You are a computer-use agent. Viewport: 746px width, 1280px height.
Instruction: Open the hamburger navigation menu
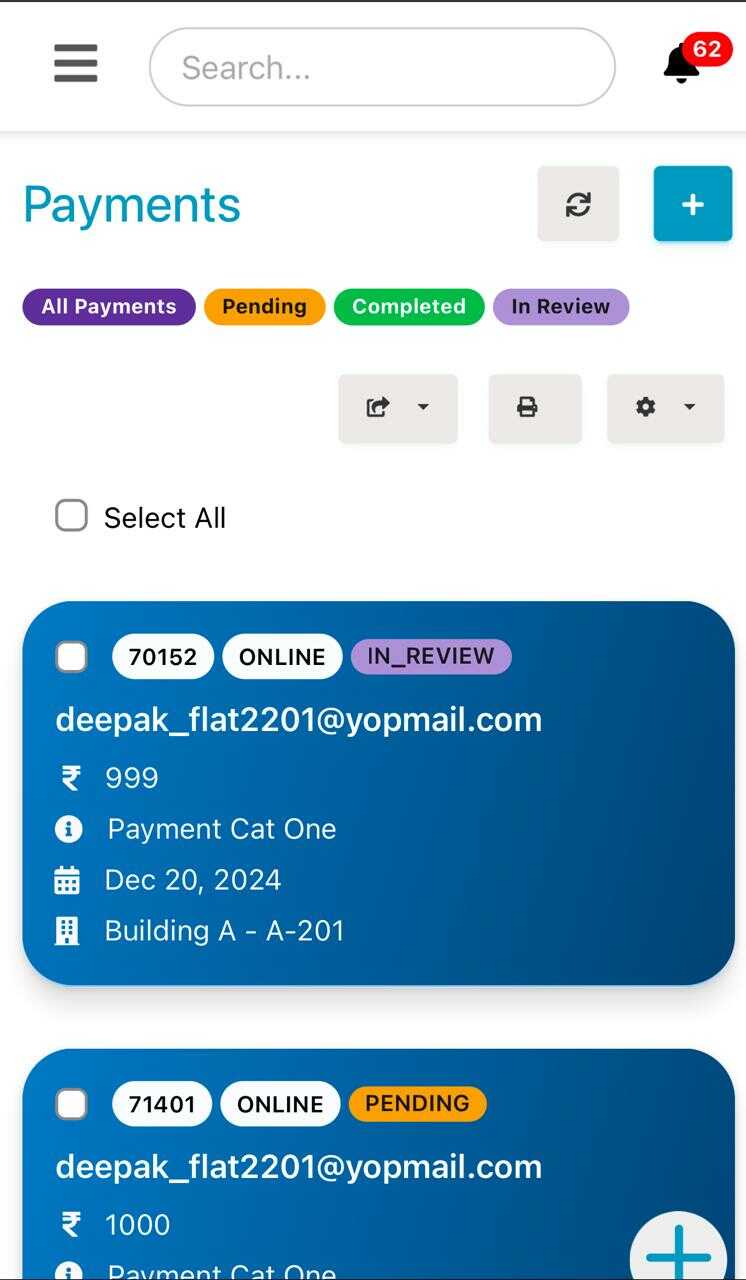[76, 64]
